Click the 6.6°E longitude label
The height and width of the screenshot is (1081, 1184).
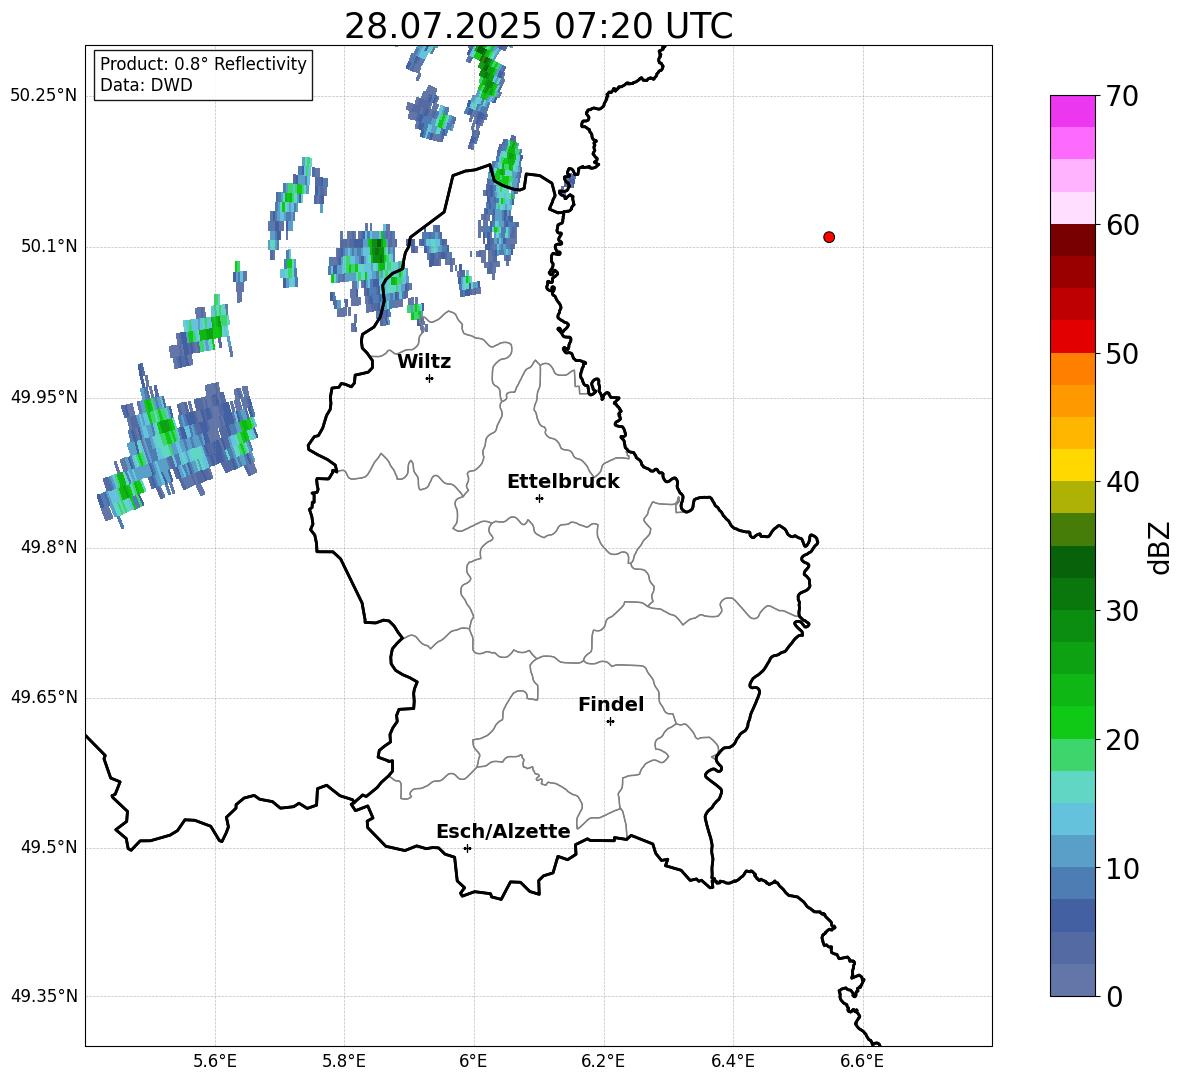[862, 1061]
